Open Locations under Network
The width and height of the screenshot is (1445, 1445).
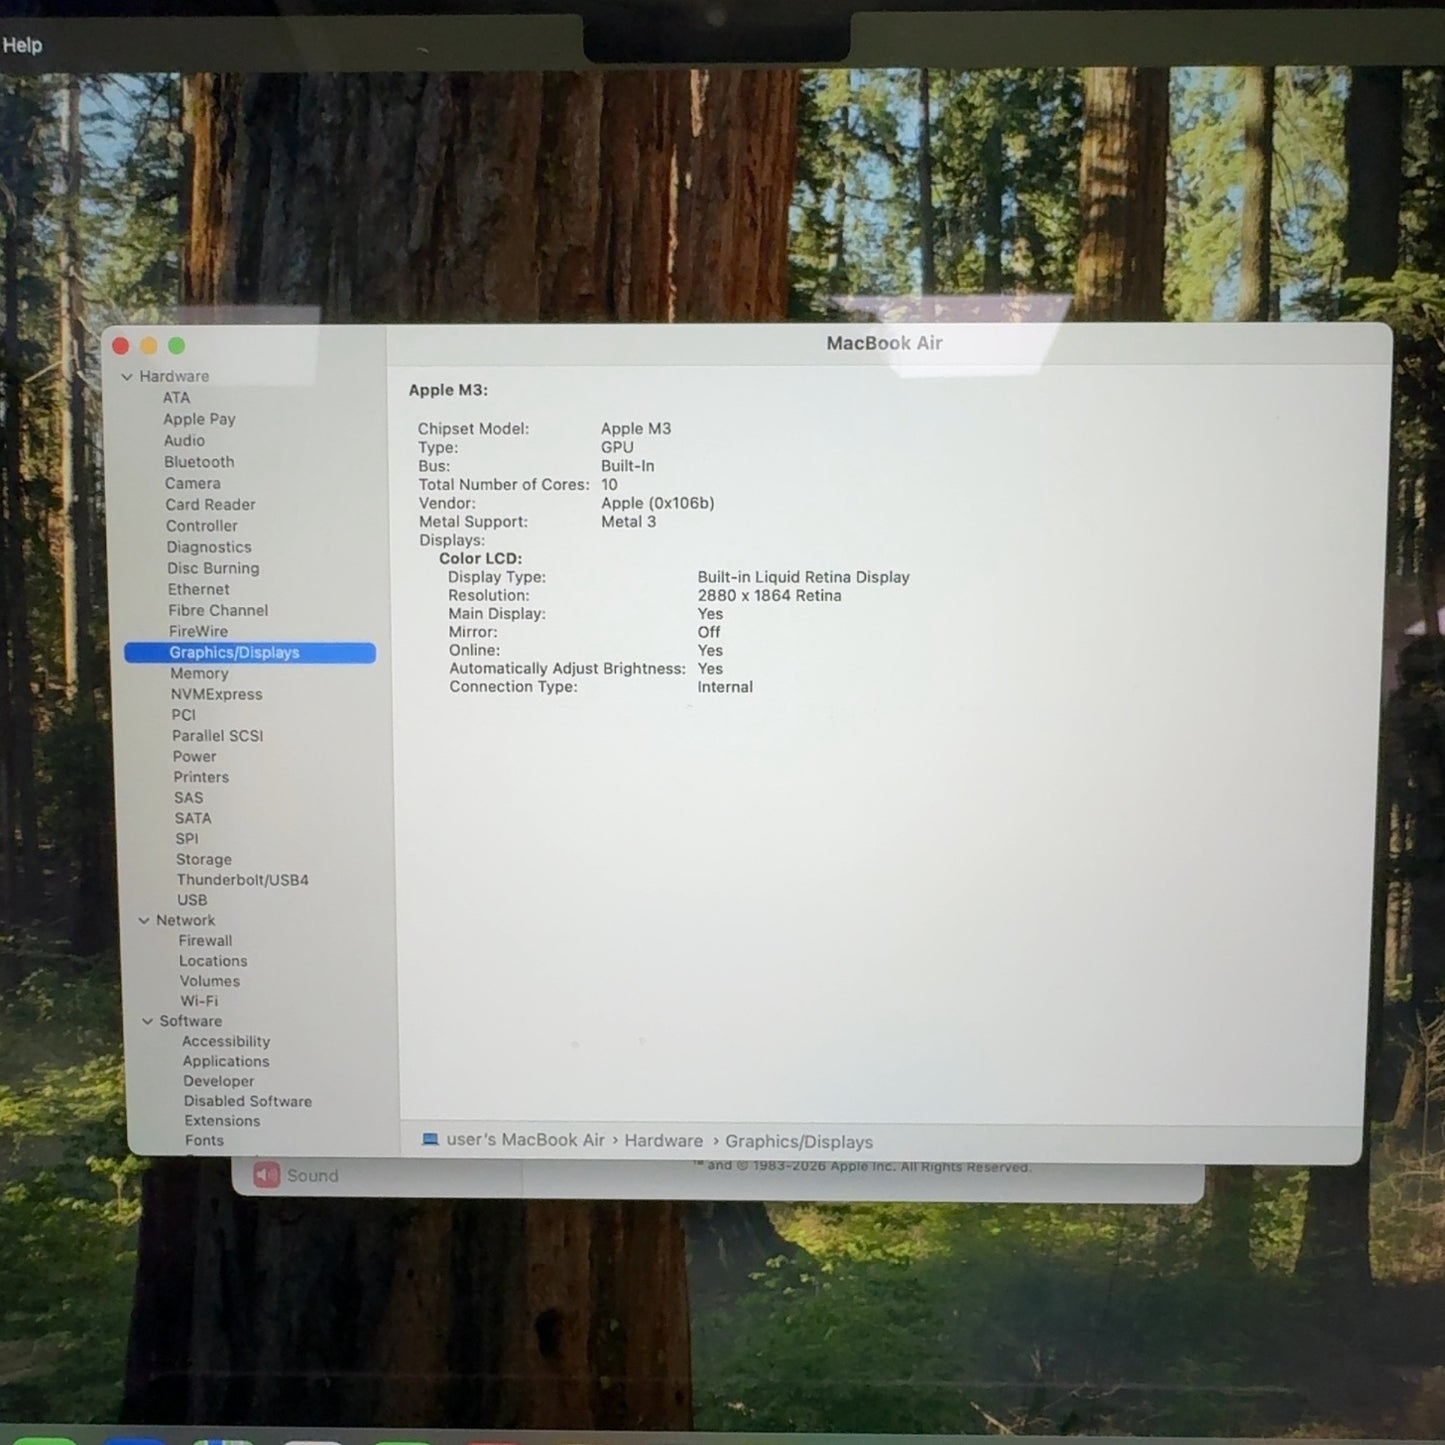[x=213, y=961]
